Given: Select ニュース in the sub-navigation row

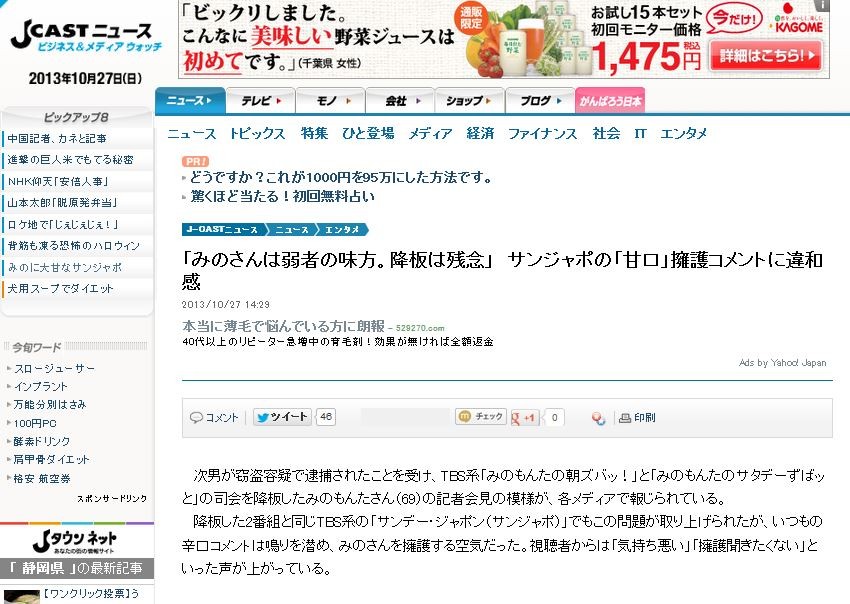Looking at the screenshot, I should point(192,133).
